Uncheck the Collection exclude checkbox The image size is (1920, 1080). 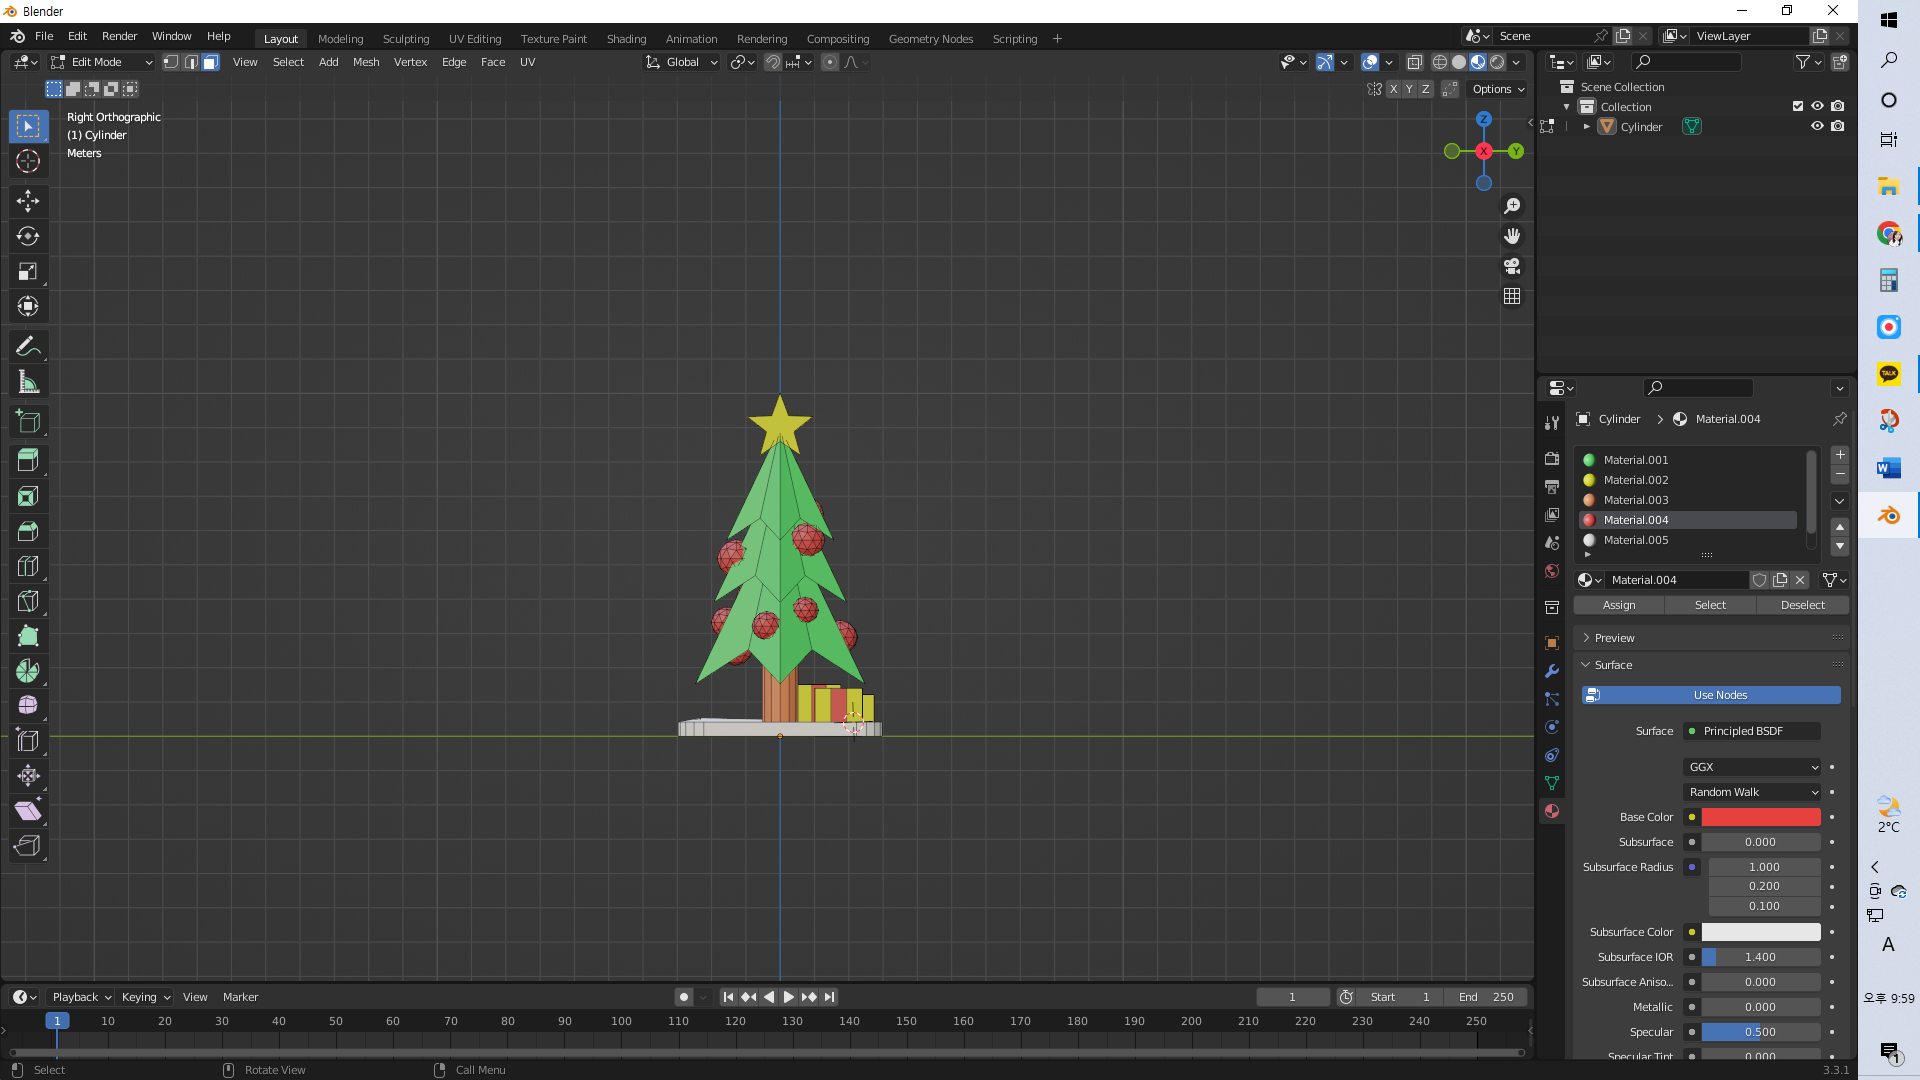1798,106
